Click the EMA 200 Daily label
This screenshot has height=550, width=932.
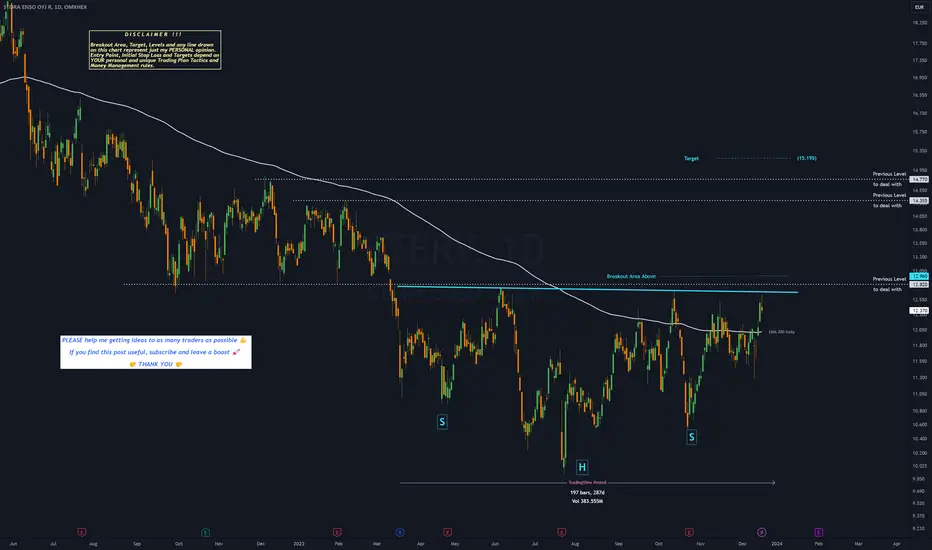782,332
